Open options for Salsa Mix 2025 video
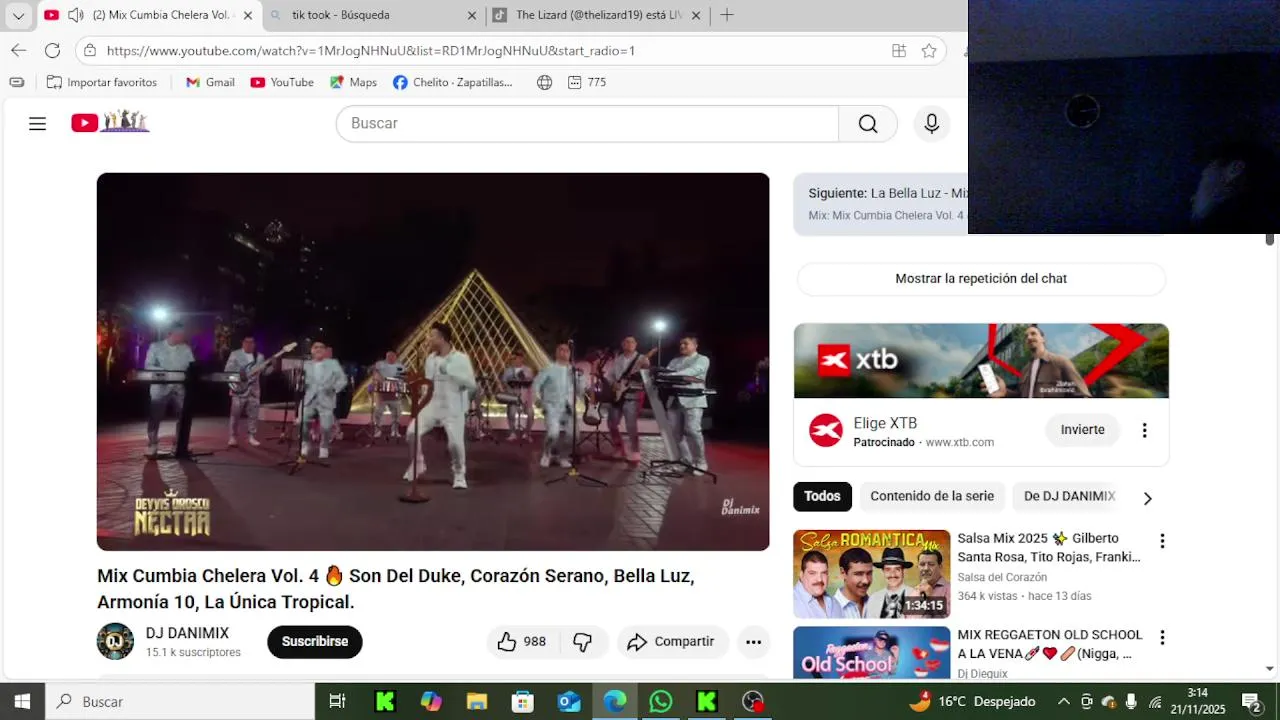 pos(1162,541)
